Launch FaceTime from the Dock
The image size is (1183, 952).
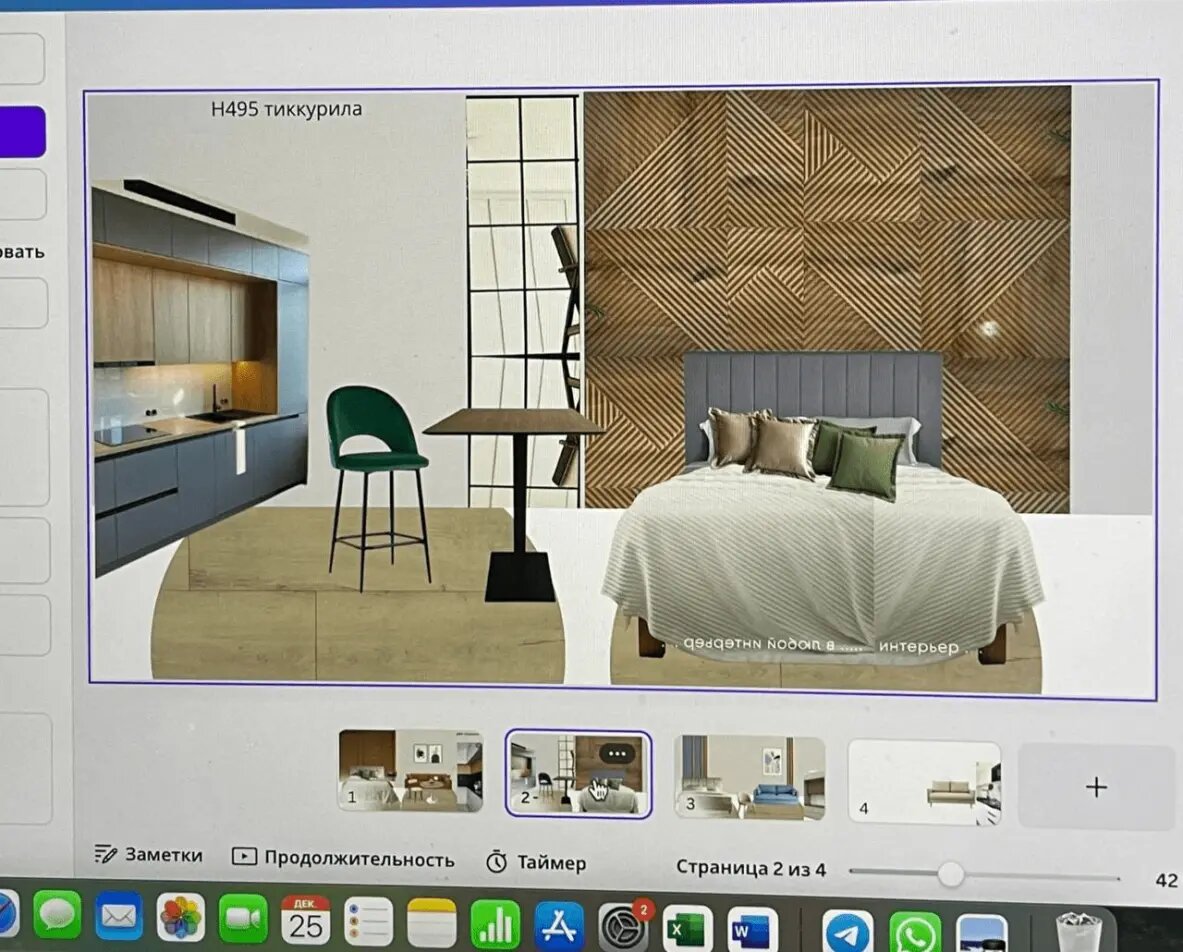pyautogui.click(x=243, y=918)
